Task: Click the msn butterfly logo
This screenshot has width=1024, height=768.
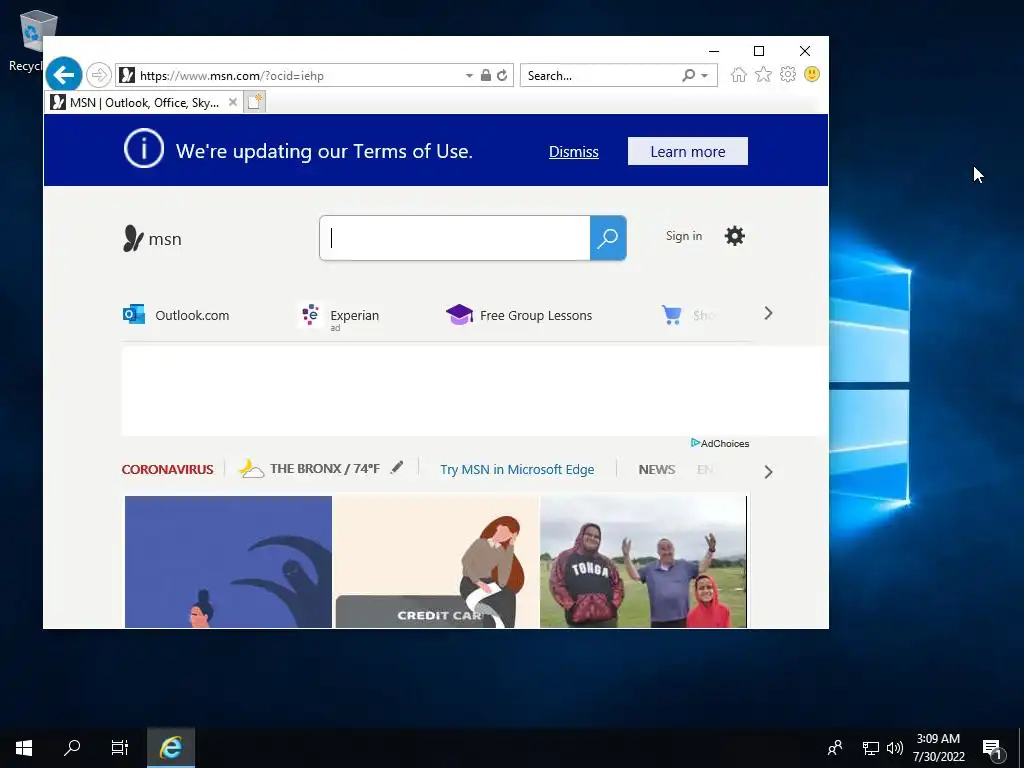Action: (152, 238)
